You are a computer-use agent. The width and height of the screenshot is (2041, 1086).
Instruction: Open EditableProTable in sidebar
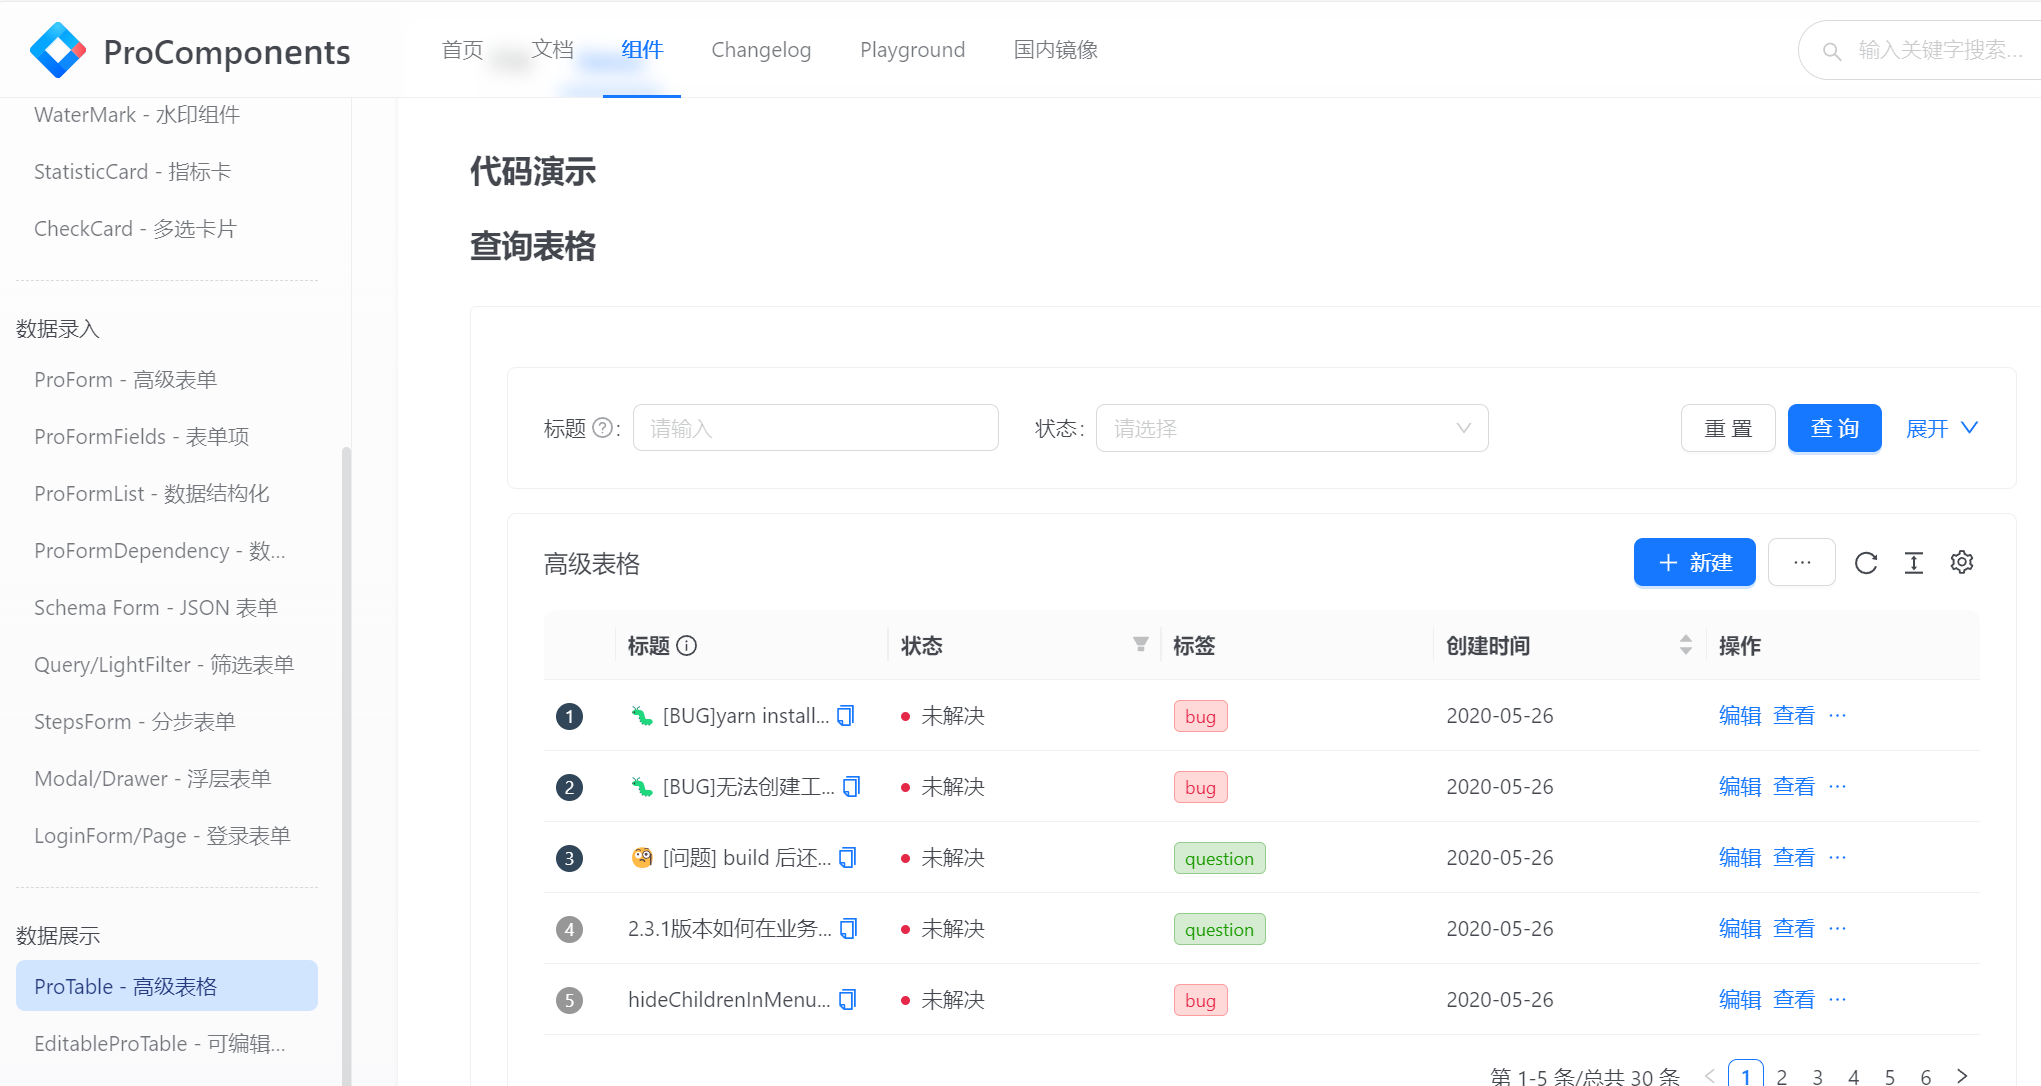click(x=160, y=1044)
